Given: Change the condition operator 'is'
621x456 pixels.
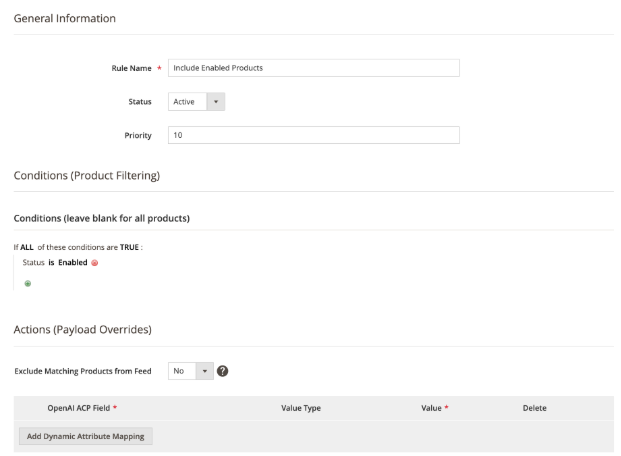Looking at the screenshot, I should [51, 263].
